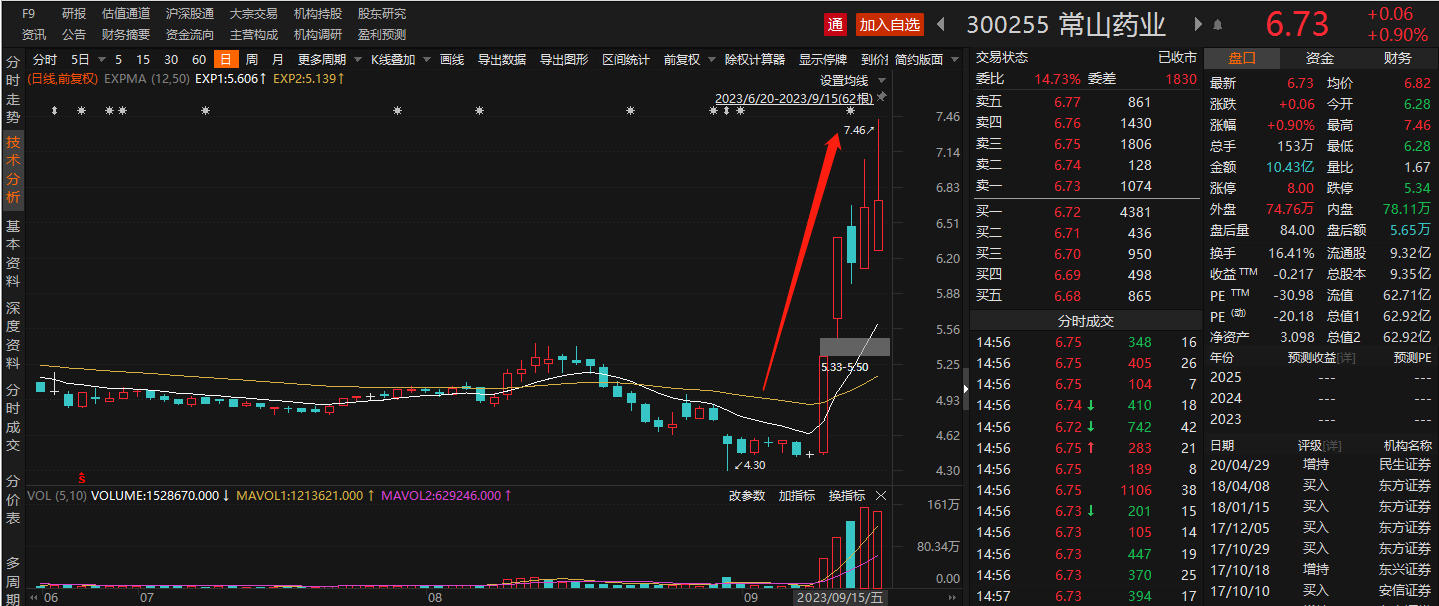The width and height of the screenshot is (1439, 606).
Task: Close the VOL indicator panel
Action: (881, 496)
